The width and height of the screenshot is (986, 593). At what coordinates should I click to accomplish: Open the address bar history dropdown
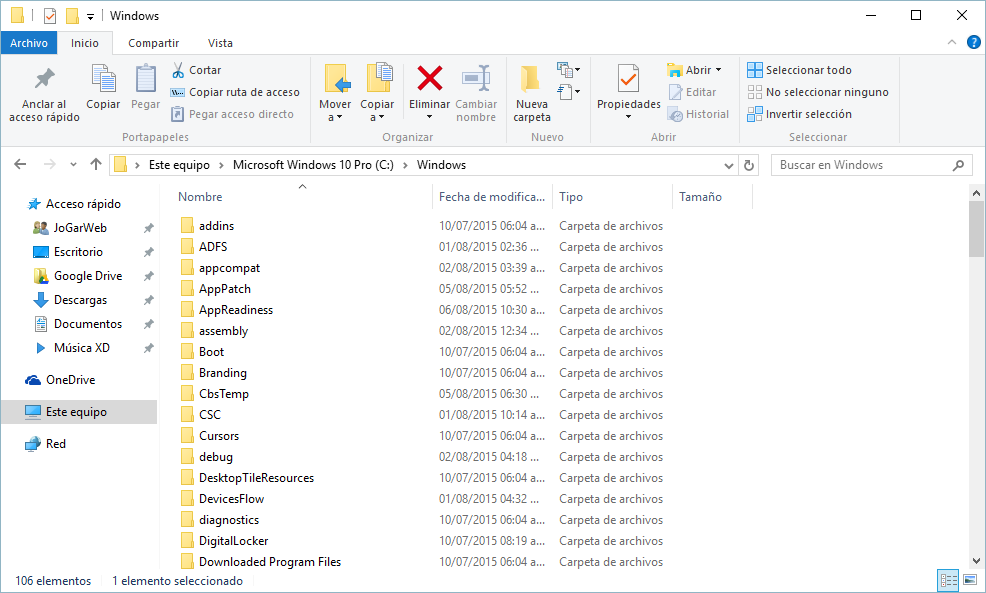[729, 165]
